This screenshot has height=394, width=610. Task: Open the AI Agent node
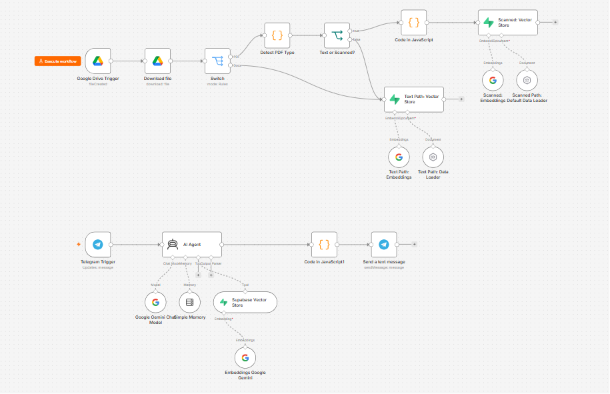[x=192, y=245]
